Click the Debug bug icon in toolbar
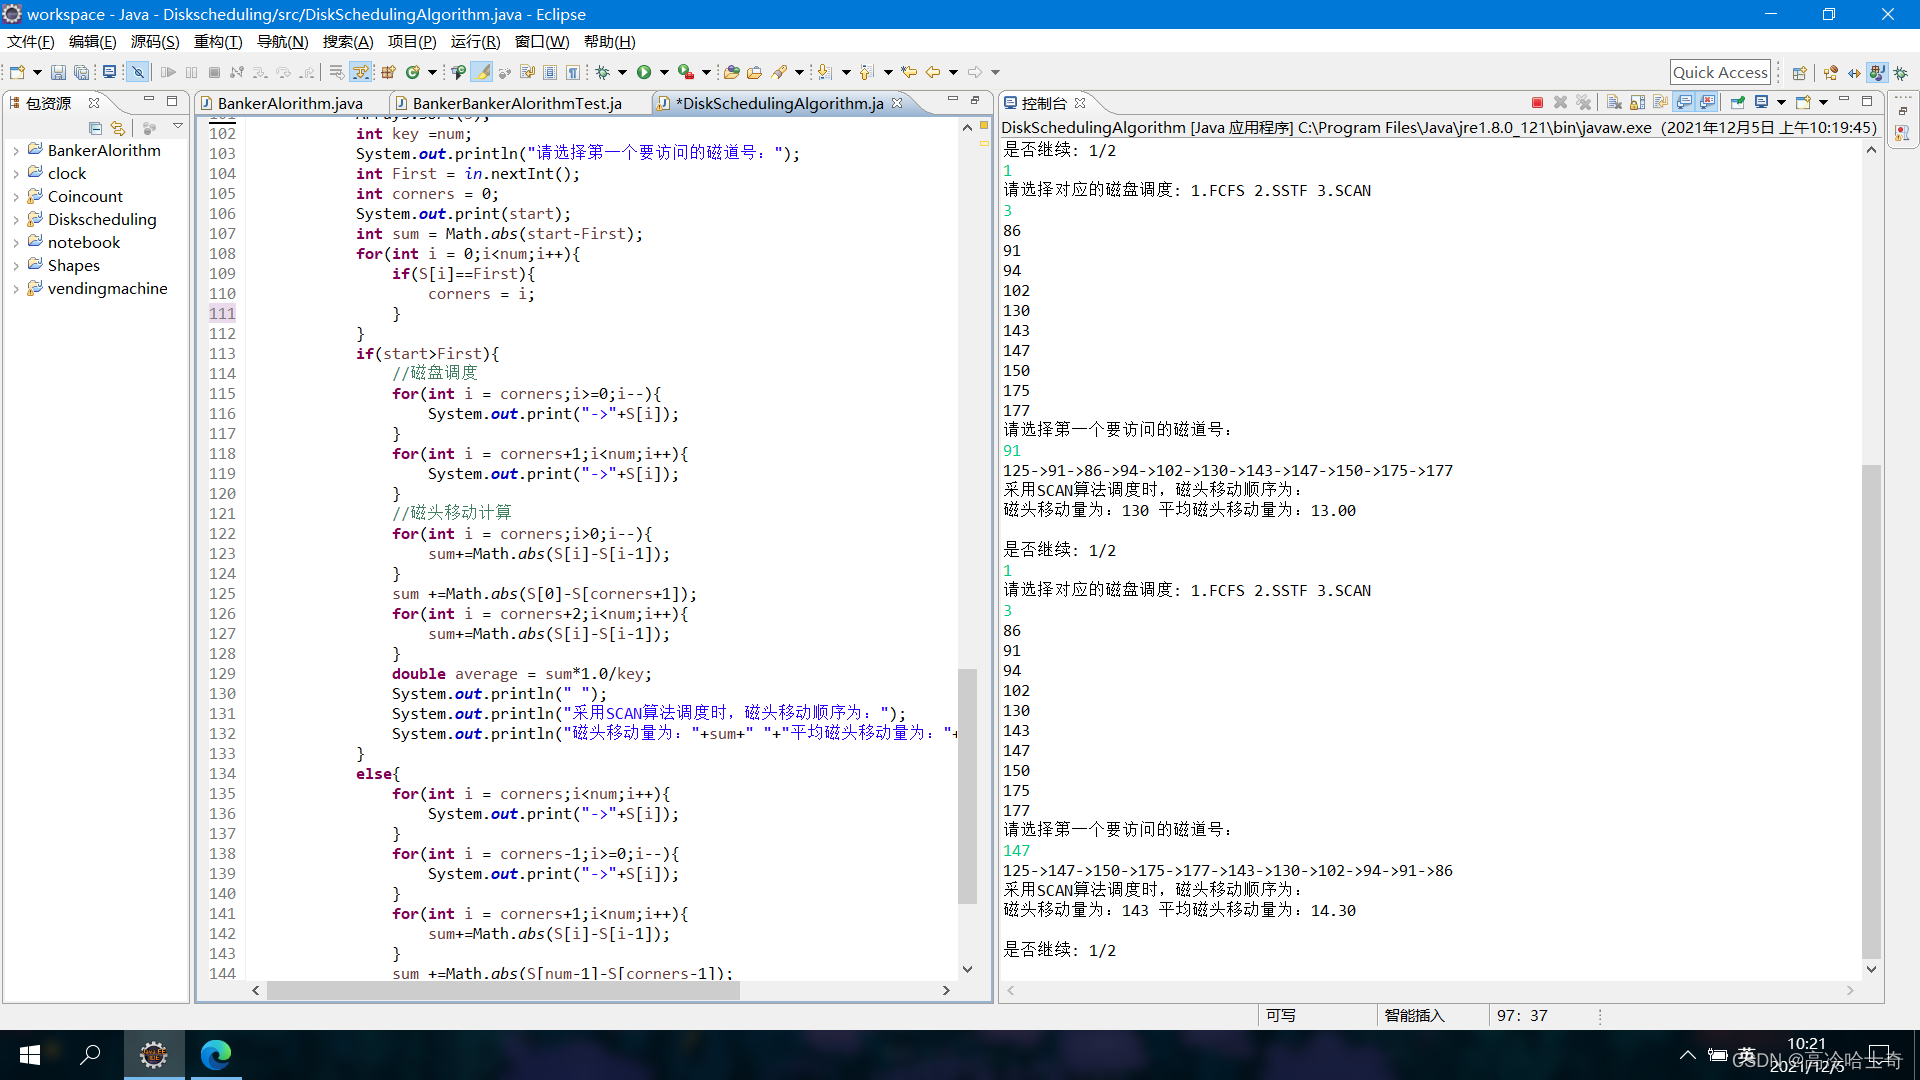The height and width of the screenshot is (1080, 1920). pos(602,72)
